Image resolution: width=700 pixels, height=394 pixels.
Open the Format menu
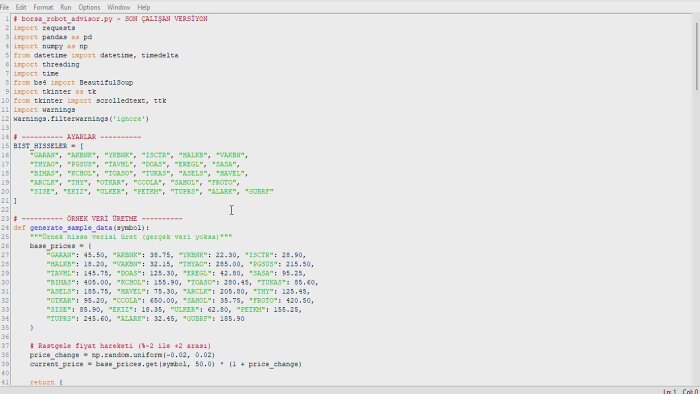43,7
